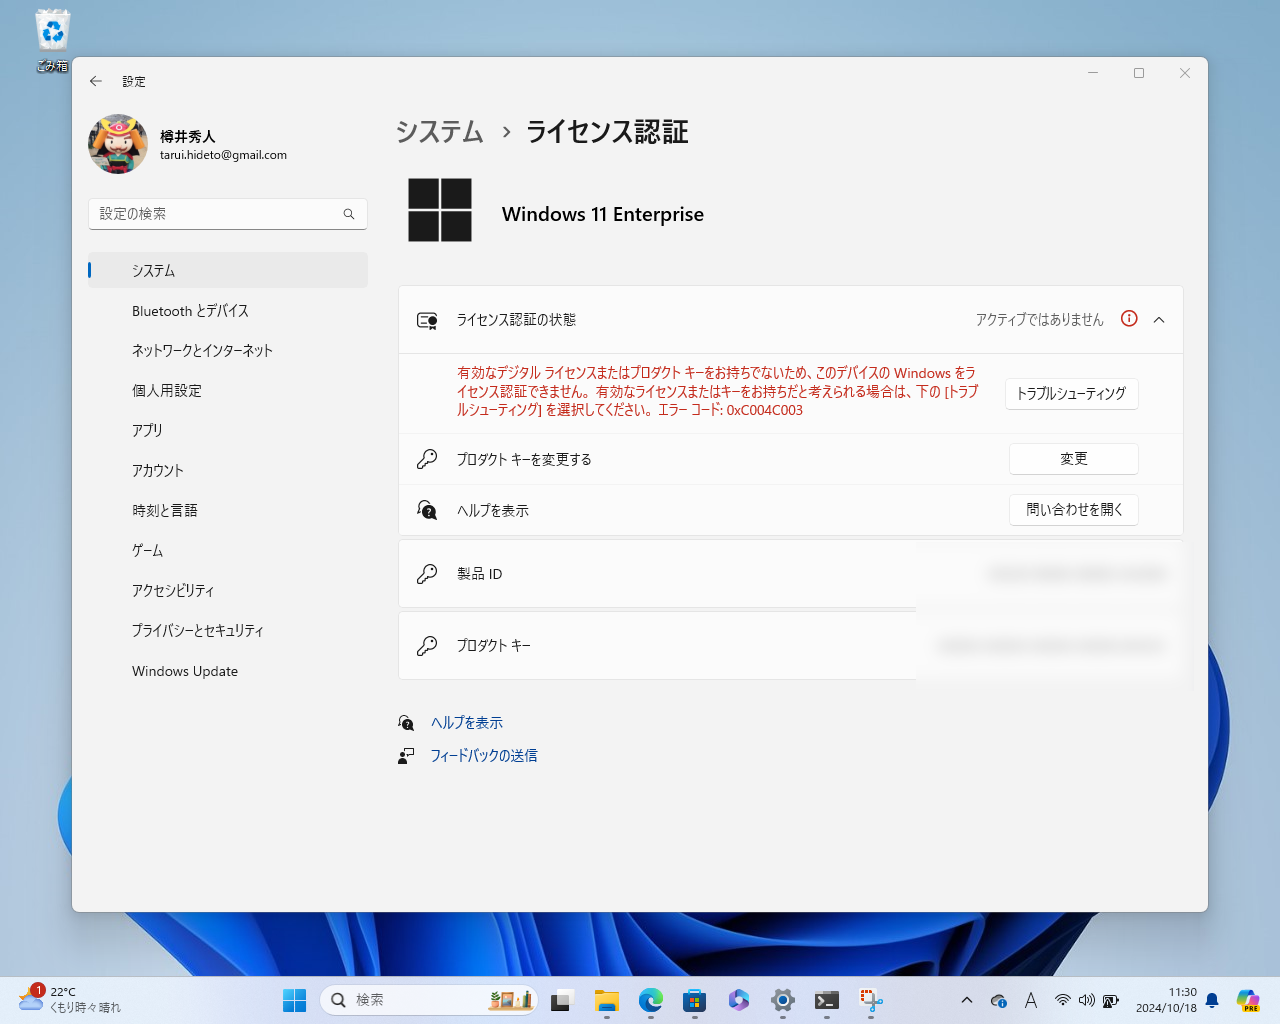Click the トラブルシューティング button
Screen dimensions: 1280x1024
click(x=1071, y=394)
